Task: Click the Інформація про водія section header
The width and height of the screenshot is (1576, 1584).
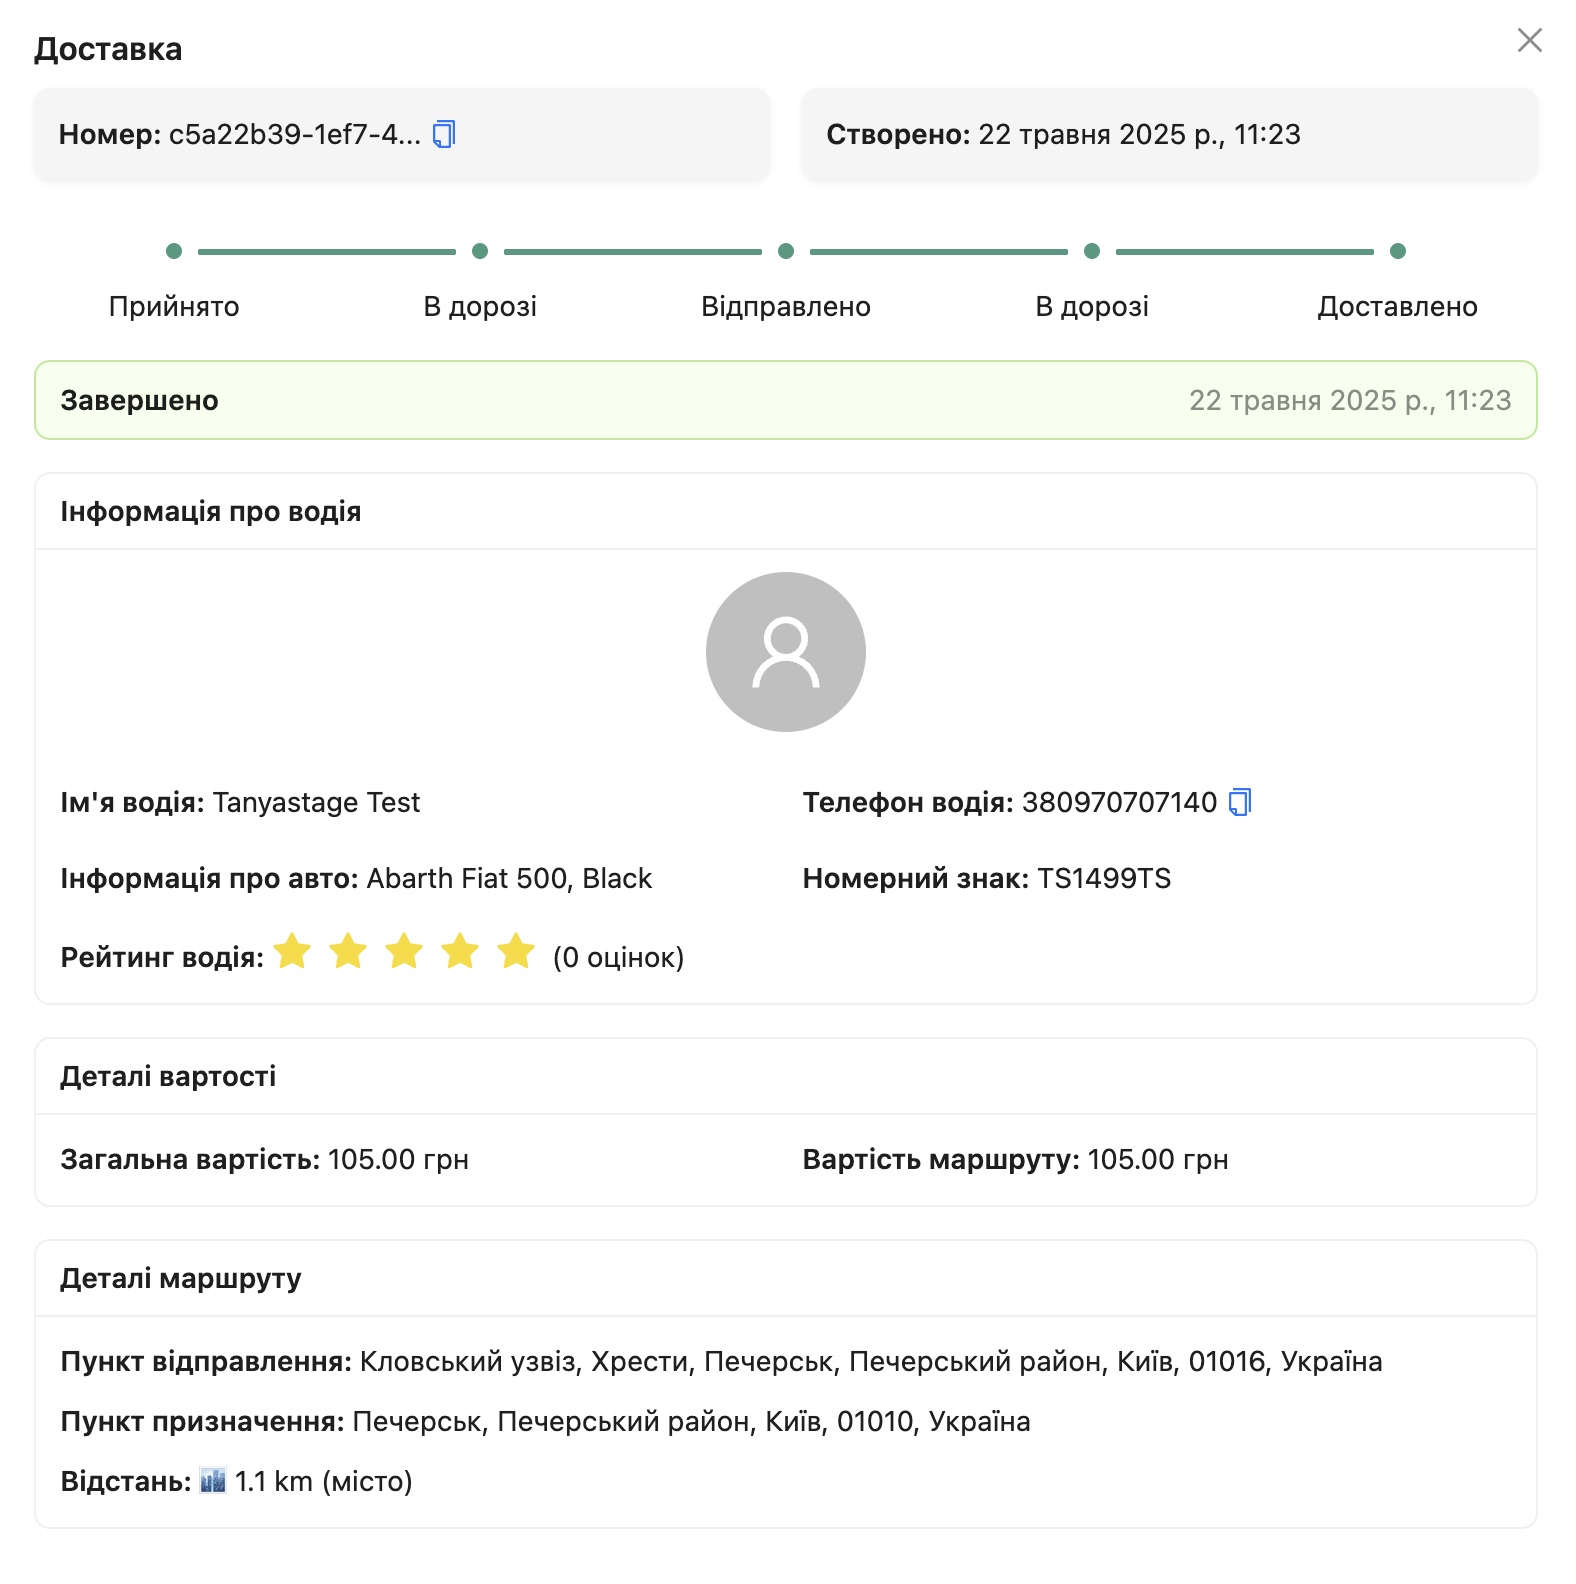Action: pos(211,511)
